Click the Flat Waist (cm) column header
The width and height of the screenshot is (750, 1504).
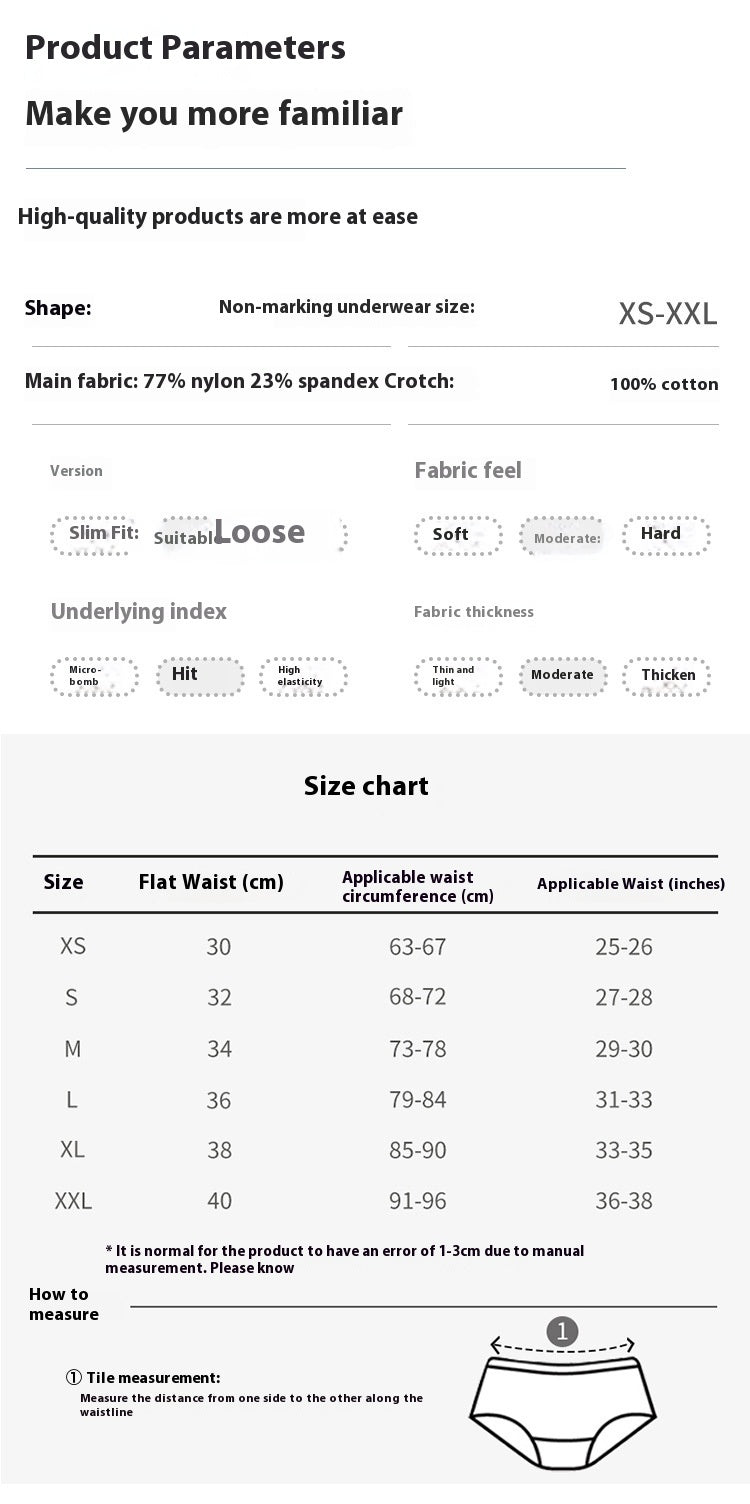point(211,882)
